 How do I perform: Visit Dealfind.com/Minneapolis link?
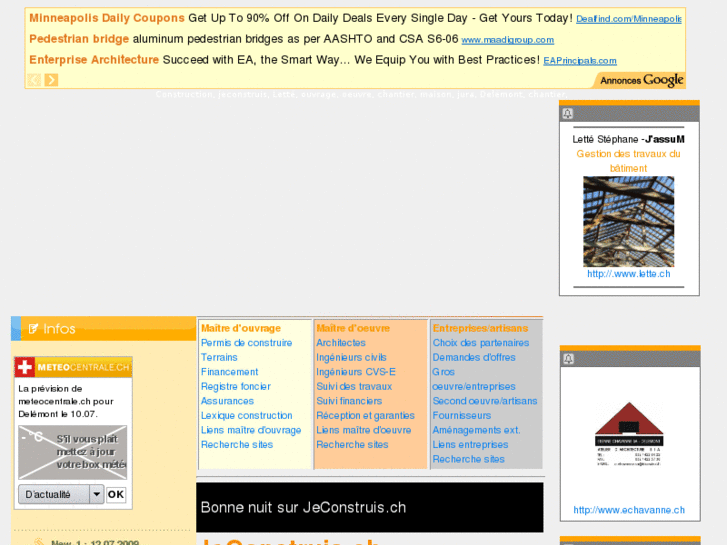click(x=629, y=19)
